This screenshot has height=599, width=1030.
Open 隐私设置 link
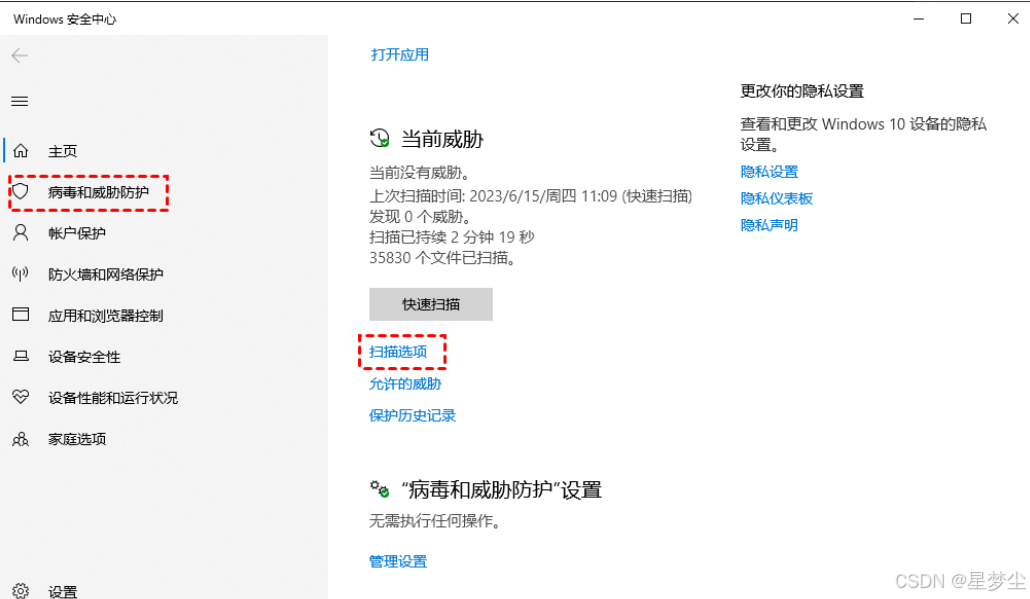[769, 172]
